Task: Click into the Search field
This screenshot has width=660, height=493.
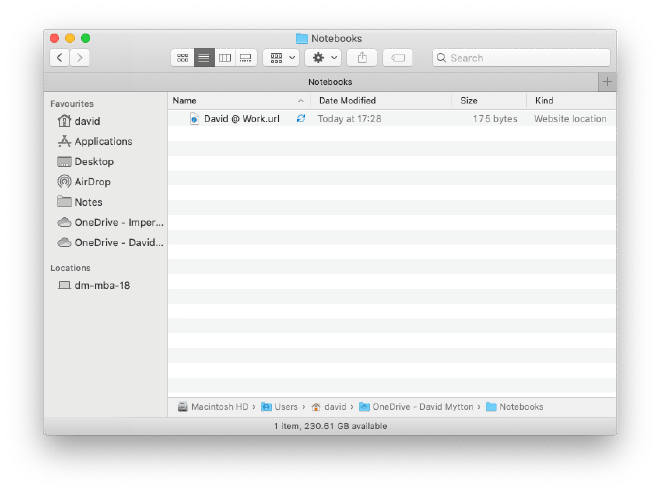Action: pyautogui.click(x=521, y=58)
